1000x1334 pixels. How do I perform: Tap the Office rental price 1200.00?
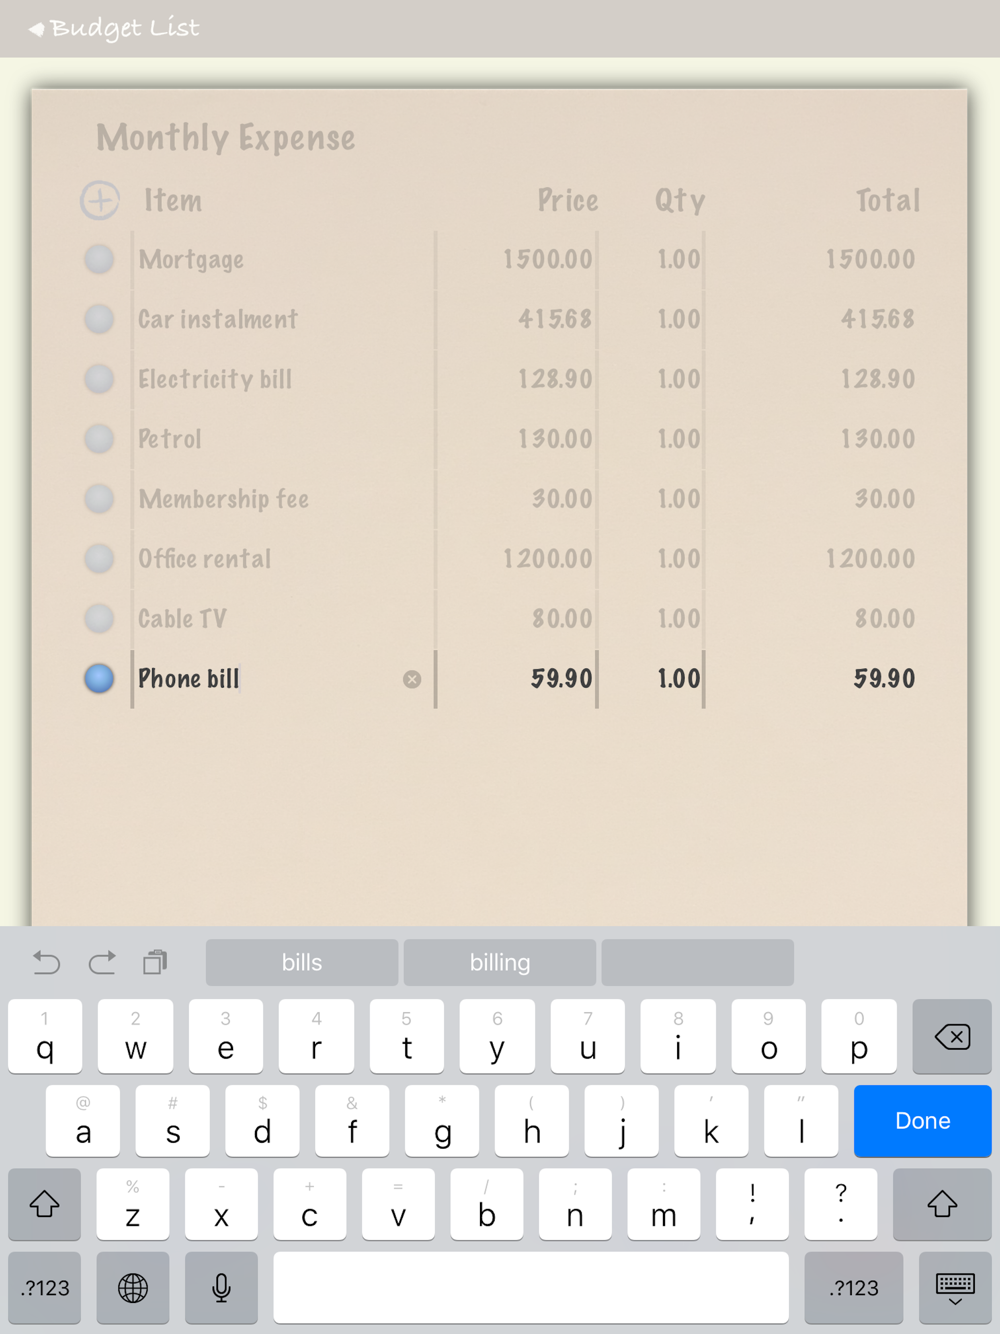click(547, 559)
